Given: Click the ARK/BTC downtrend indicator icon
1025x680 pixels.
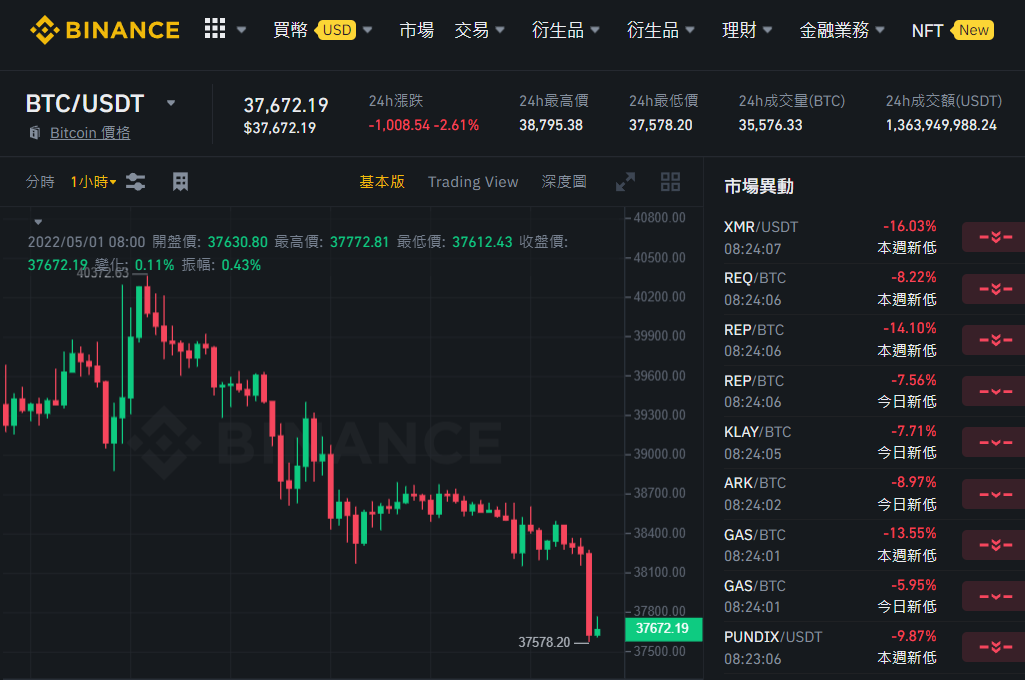Looking at the screenshot, I should (x=994, y=494).
